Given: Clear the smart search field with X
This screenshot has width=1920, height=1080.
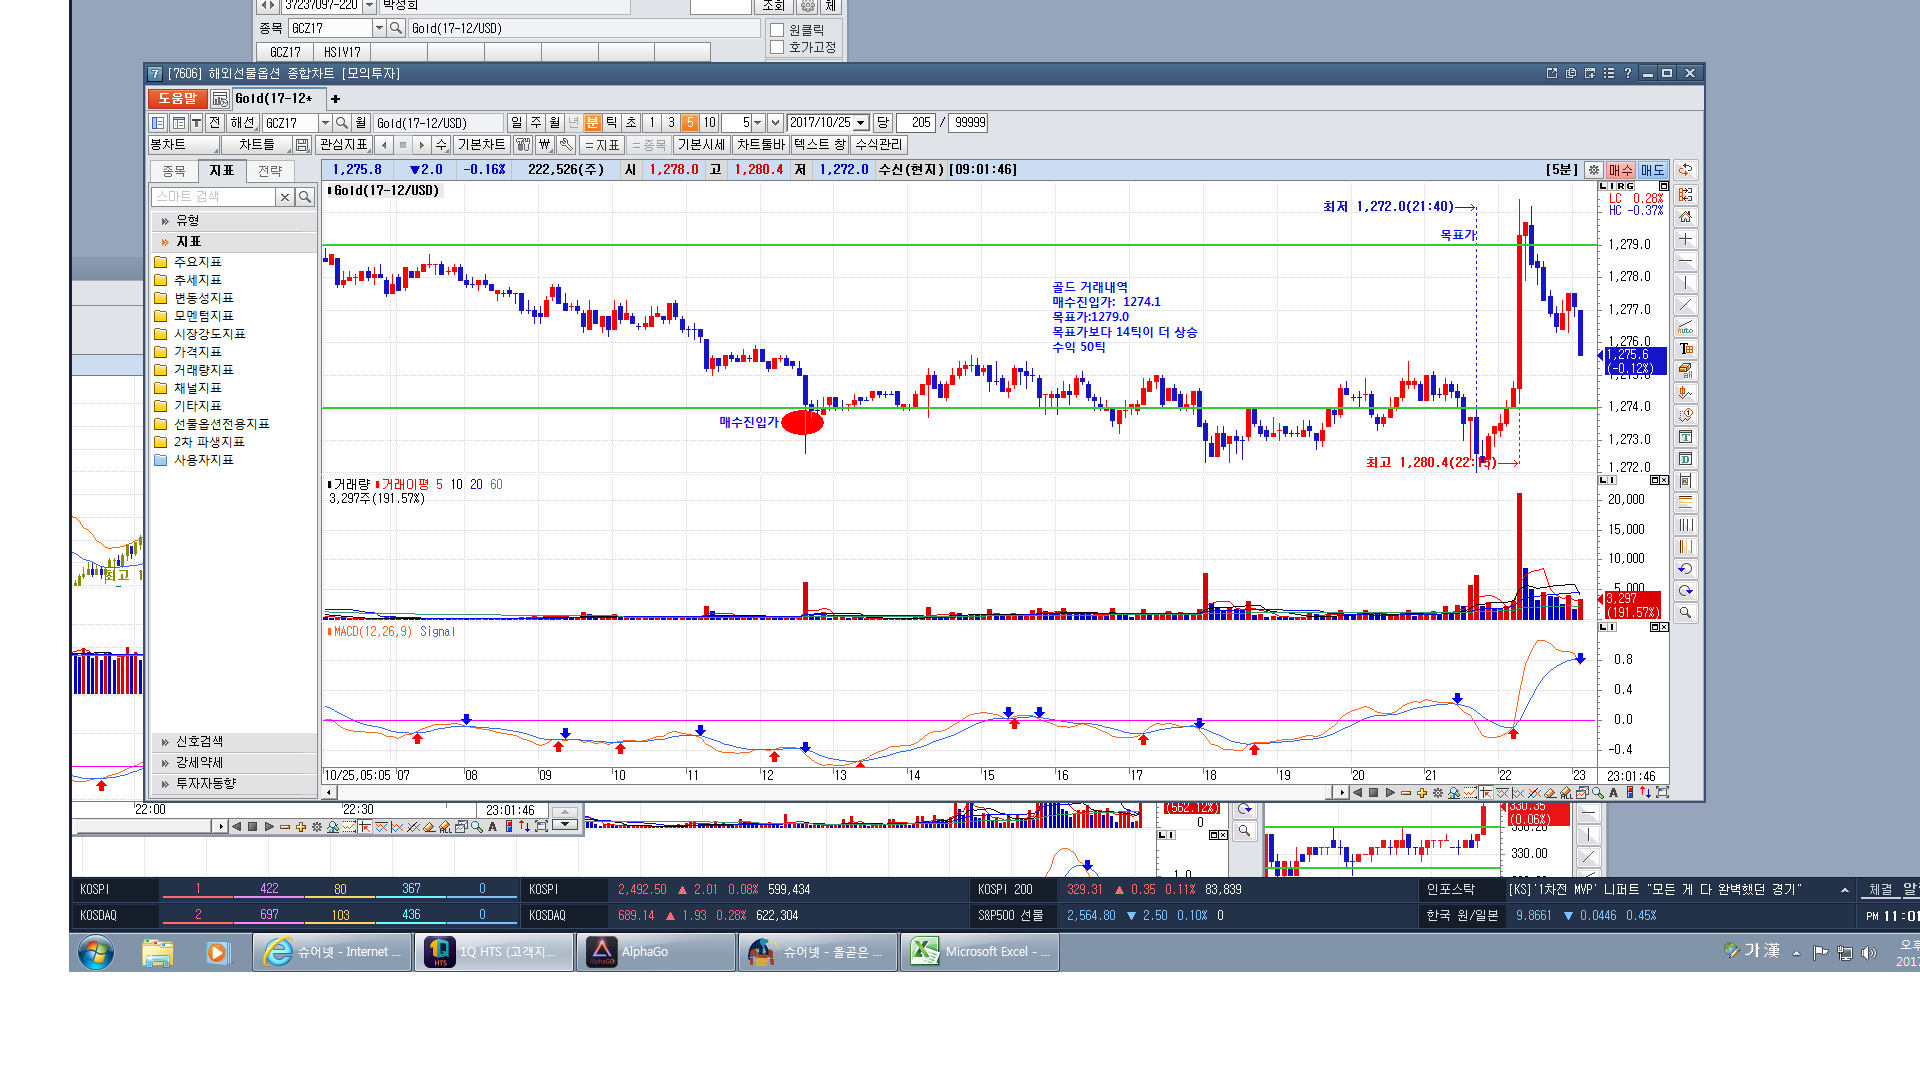Looking at the screenshot, I should [x=285, y=197].
